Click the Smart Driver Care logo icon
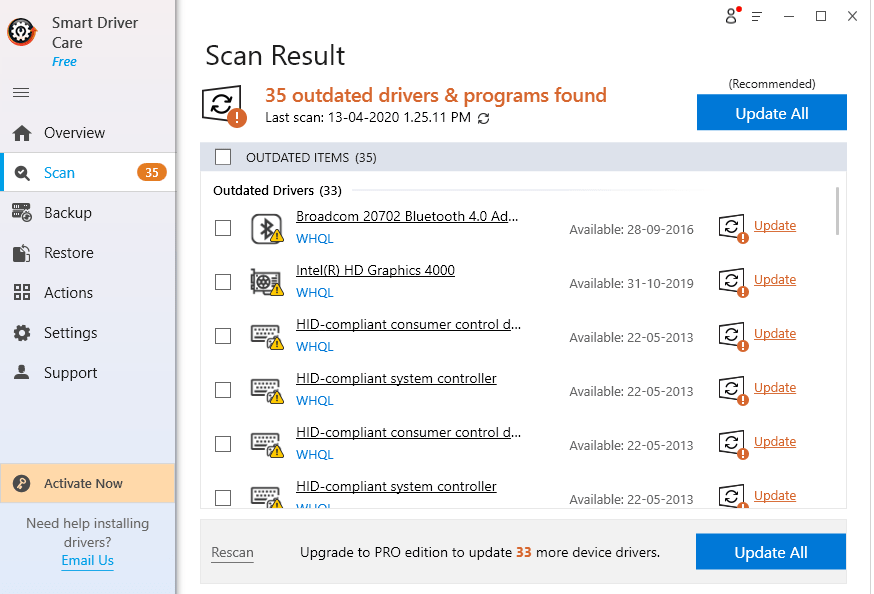The image size is (874, 594). [22, 32]
